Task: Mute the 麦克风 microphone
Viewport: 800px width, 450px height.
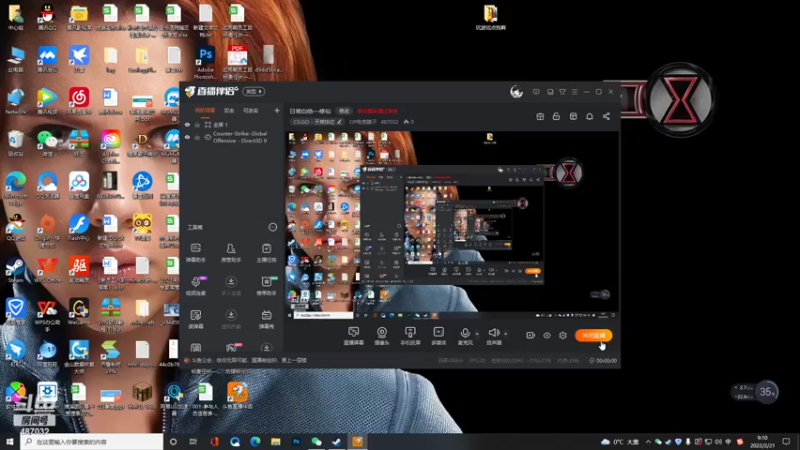Action: point(465,336)
